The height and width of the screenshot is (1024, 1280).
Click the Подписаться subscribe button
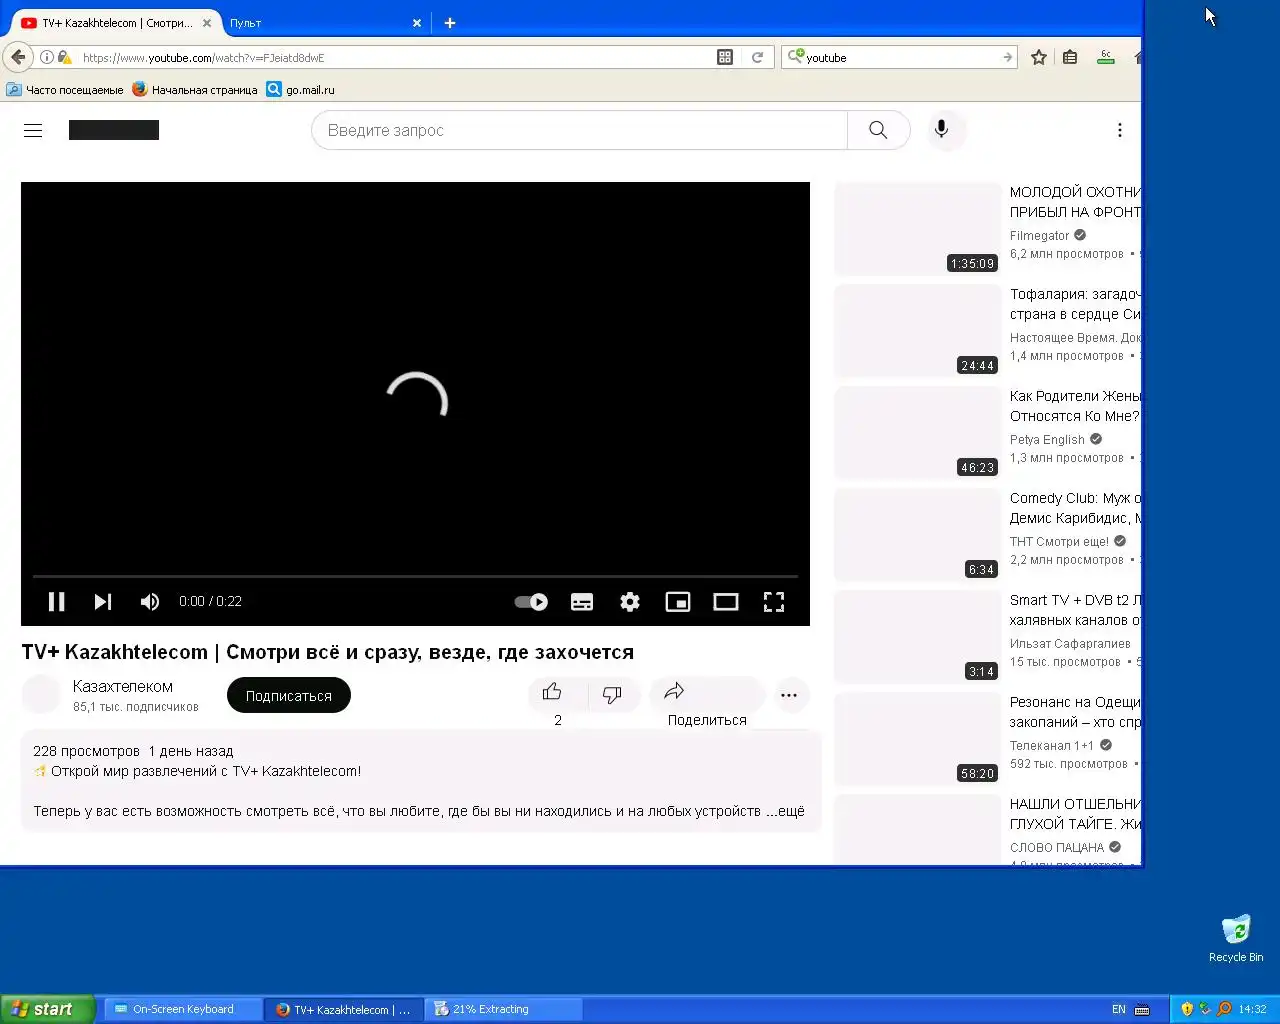pos(289,695)
